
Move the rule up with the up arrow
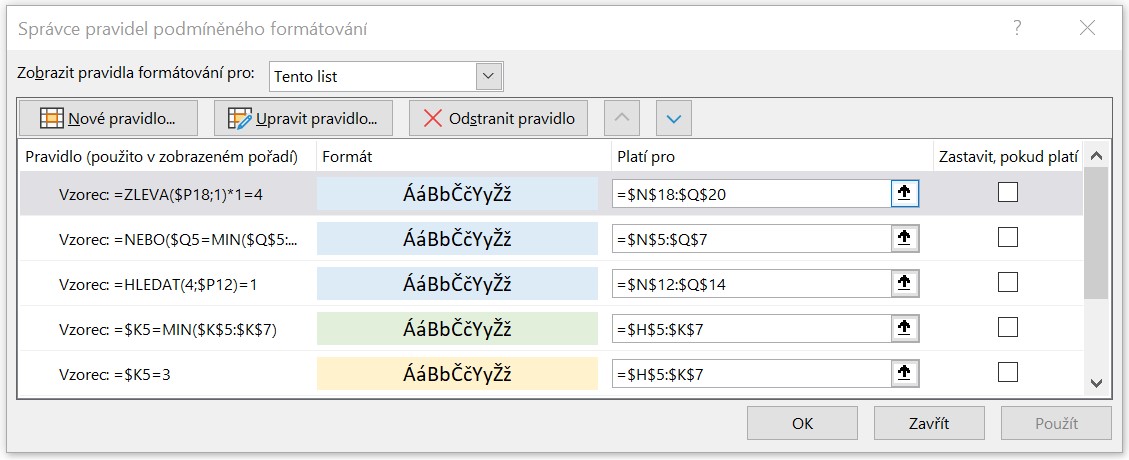622,118
